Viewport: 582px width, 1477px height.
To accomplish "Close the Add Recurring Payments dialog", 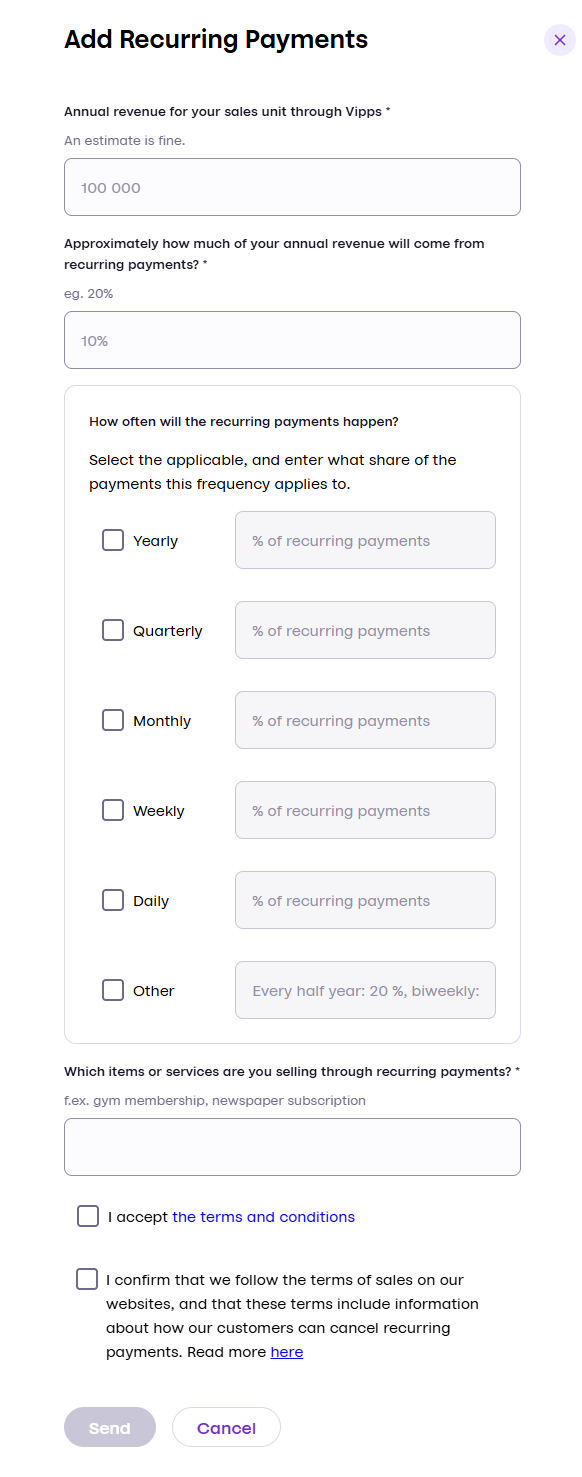I will [559, 40].
